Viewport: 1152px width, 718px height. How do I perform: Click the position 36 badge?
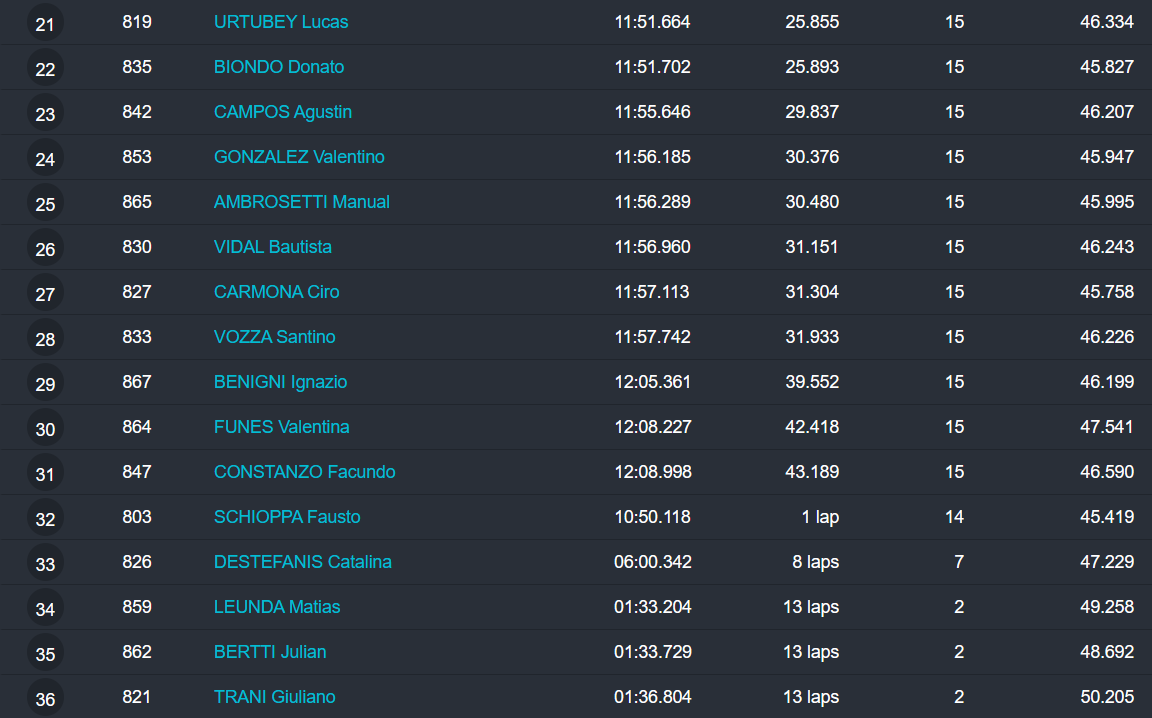click(x=45, y=699)
